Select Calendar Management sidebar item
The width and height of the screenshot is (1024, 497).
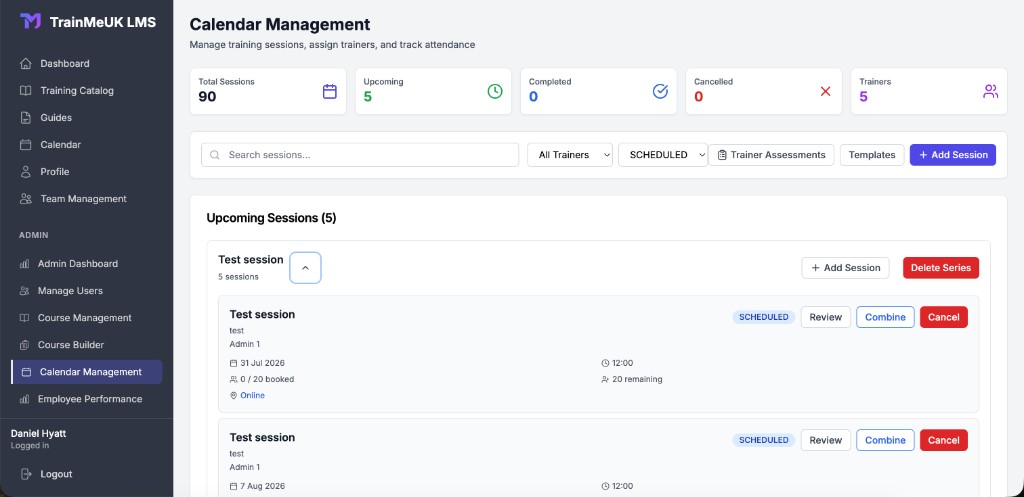point(87,372)
